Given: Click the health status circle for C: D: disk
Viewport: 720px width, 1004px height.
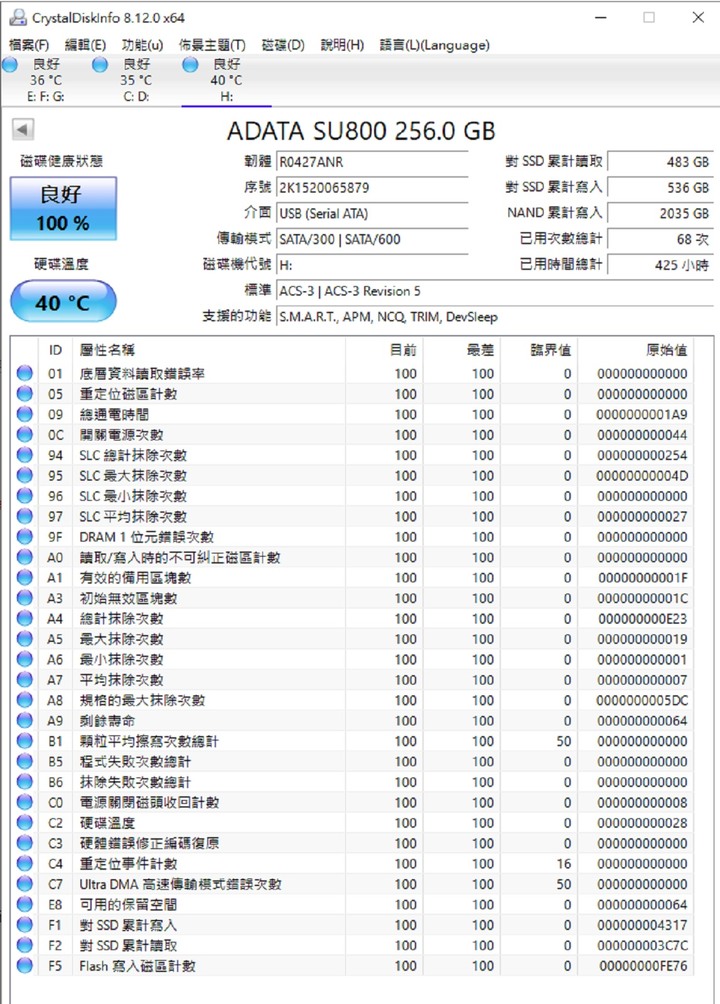Looking at the screenshot, I should pos(100,64).
